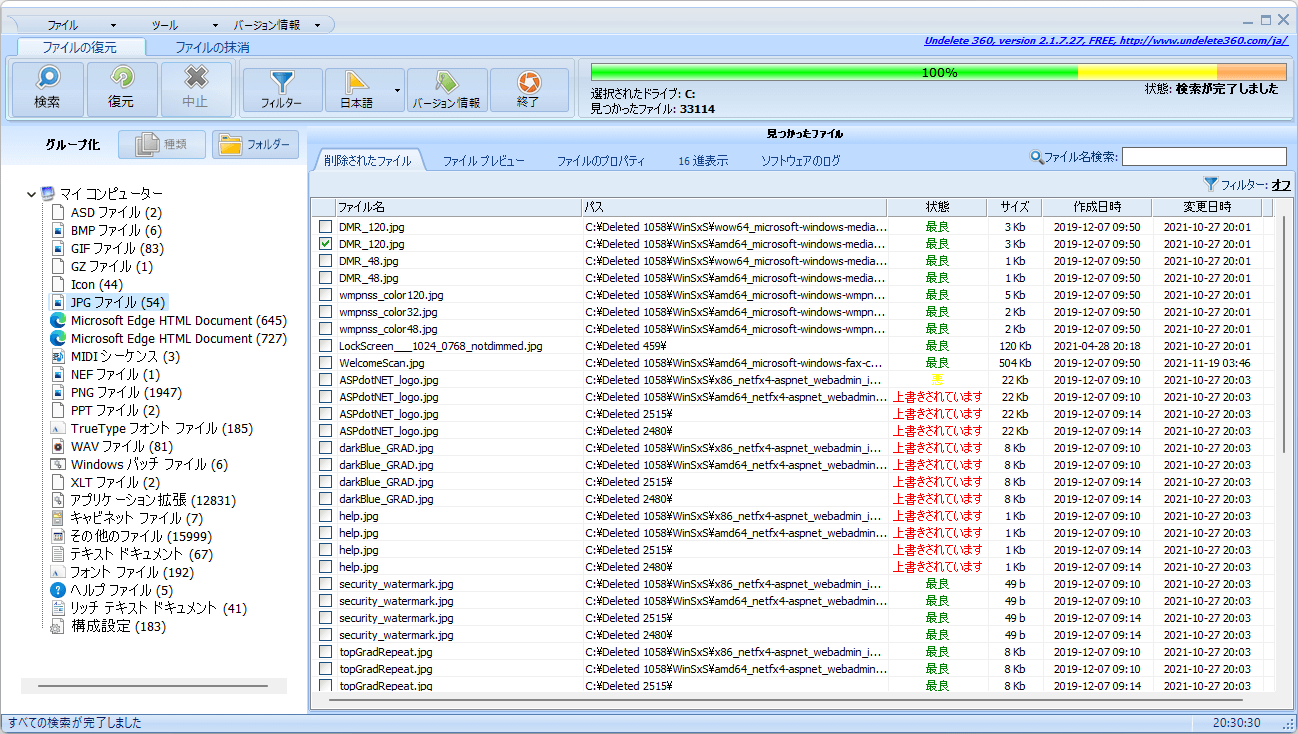Select the JPG ファイル (54) category
The image size is (1298, 734).
[118, 302]
